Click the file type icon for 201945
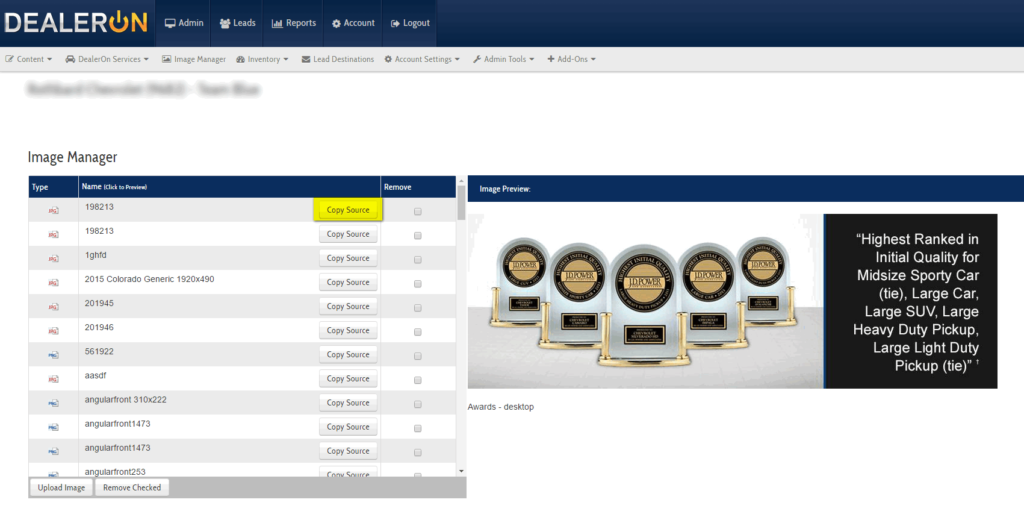Viewport: 1024px width, 523px height. pos(54,307)
